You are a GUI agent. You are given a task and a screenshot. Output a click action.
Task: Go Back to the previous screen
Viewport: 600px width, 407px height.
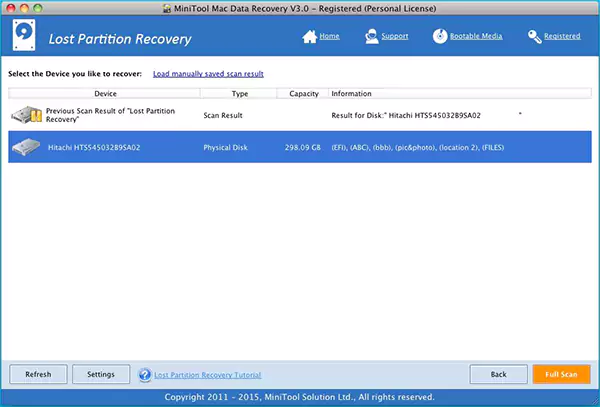498,374
